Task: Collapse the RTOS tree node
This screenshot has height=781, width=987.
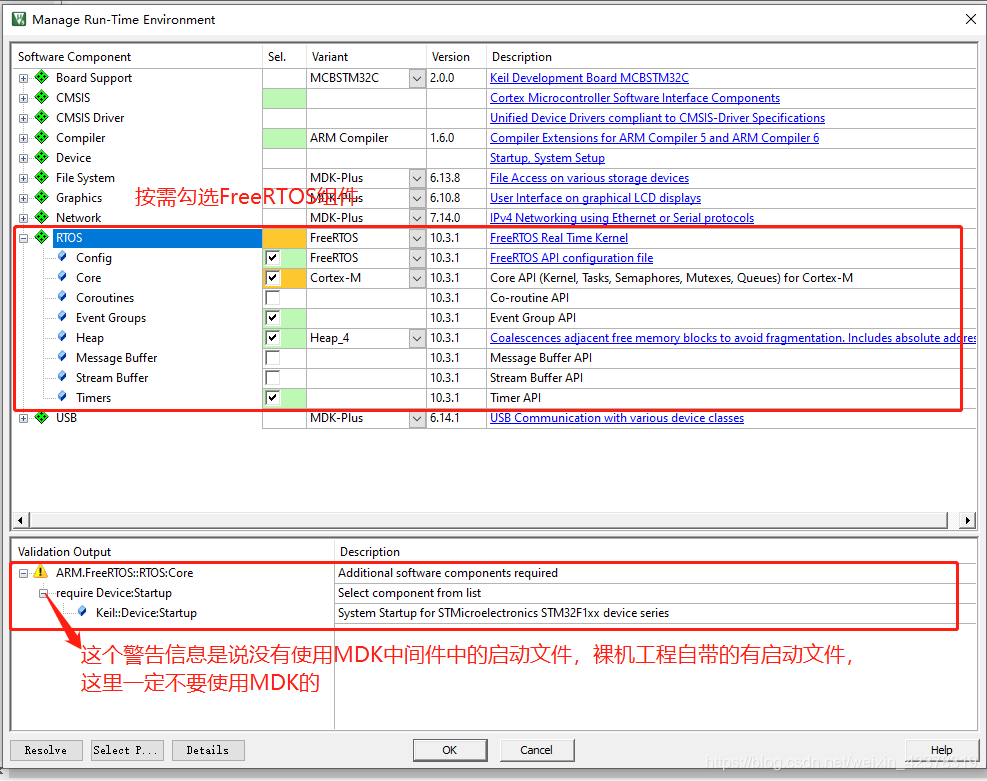Action: 23,239
